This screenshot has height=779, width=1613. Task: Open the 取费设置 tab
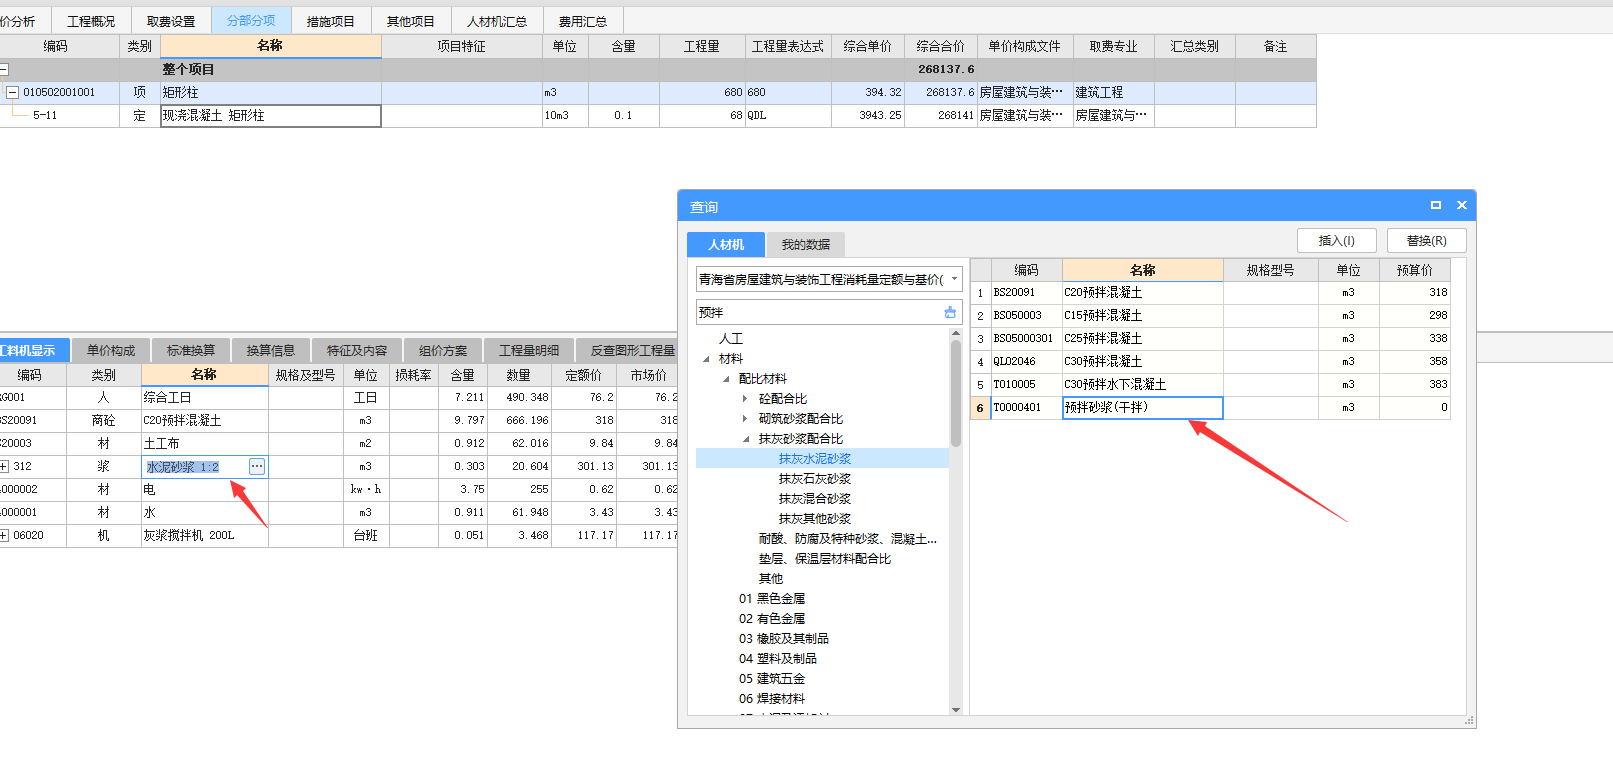[171, 21]
